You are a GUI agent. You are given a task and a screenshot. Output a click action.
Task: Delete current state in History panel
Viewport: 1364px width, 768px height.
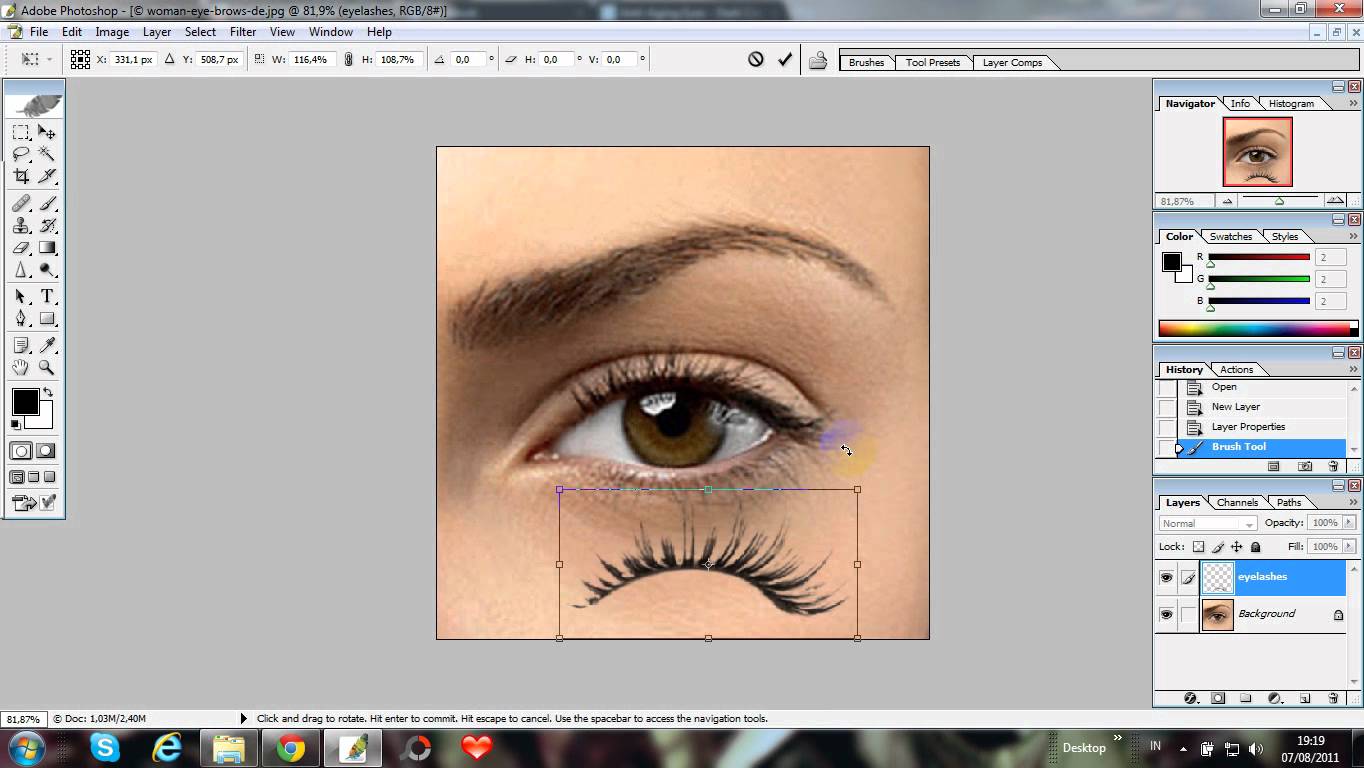tap(1333, 466)
